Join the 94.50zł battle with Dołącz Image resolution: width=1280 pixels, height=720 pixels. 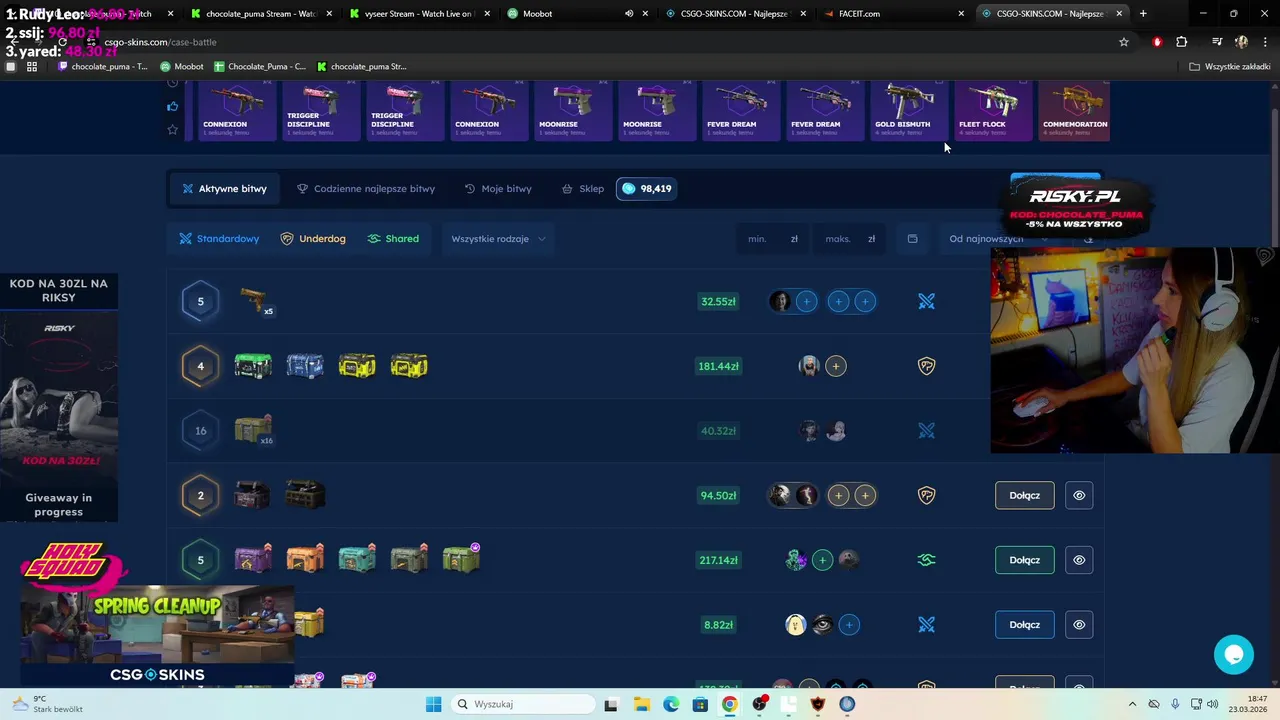pos(1025,495)
